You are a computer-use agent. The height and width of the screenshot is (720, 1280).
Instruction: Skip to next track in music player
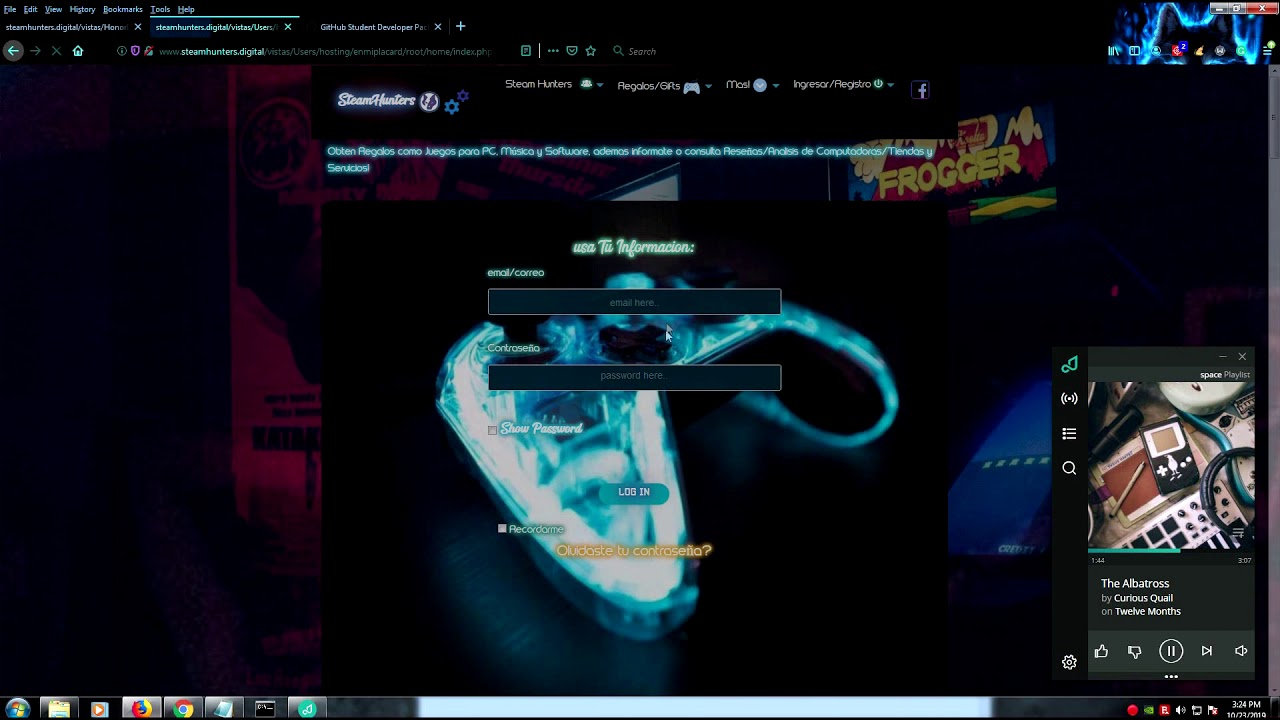[x=1207, y=651]
